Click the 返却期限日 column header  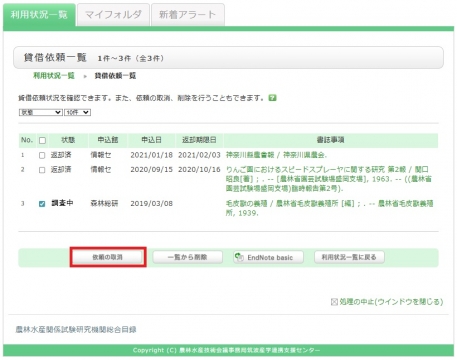tap(199, 140)
